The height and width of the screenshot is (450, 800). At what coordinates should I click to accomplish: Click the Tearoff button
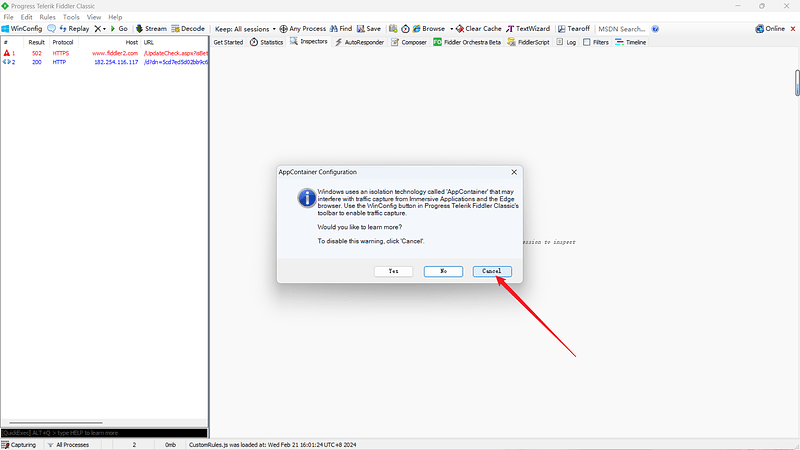573,29
